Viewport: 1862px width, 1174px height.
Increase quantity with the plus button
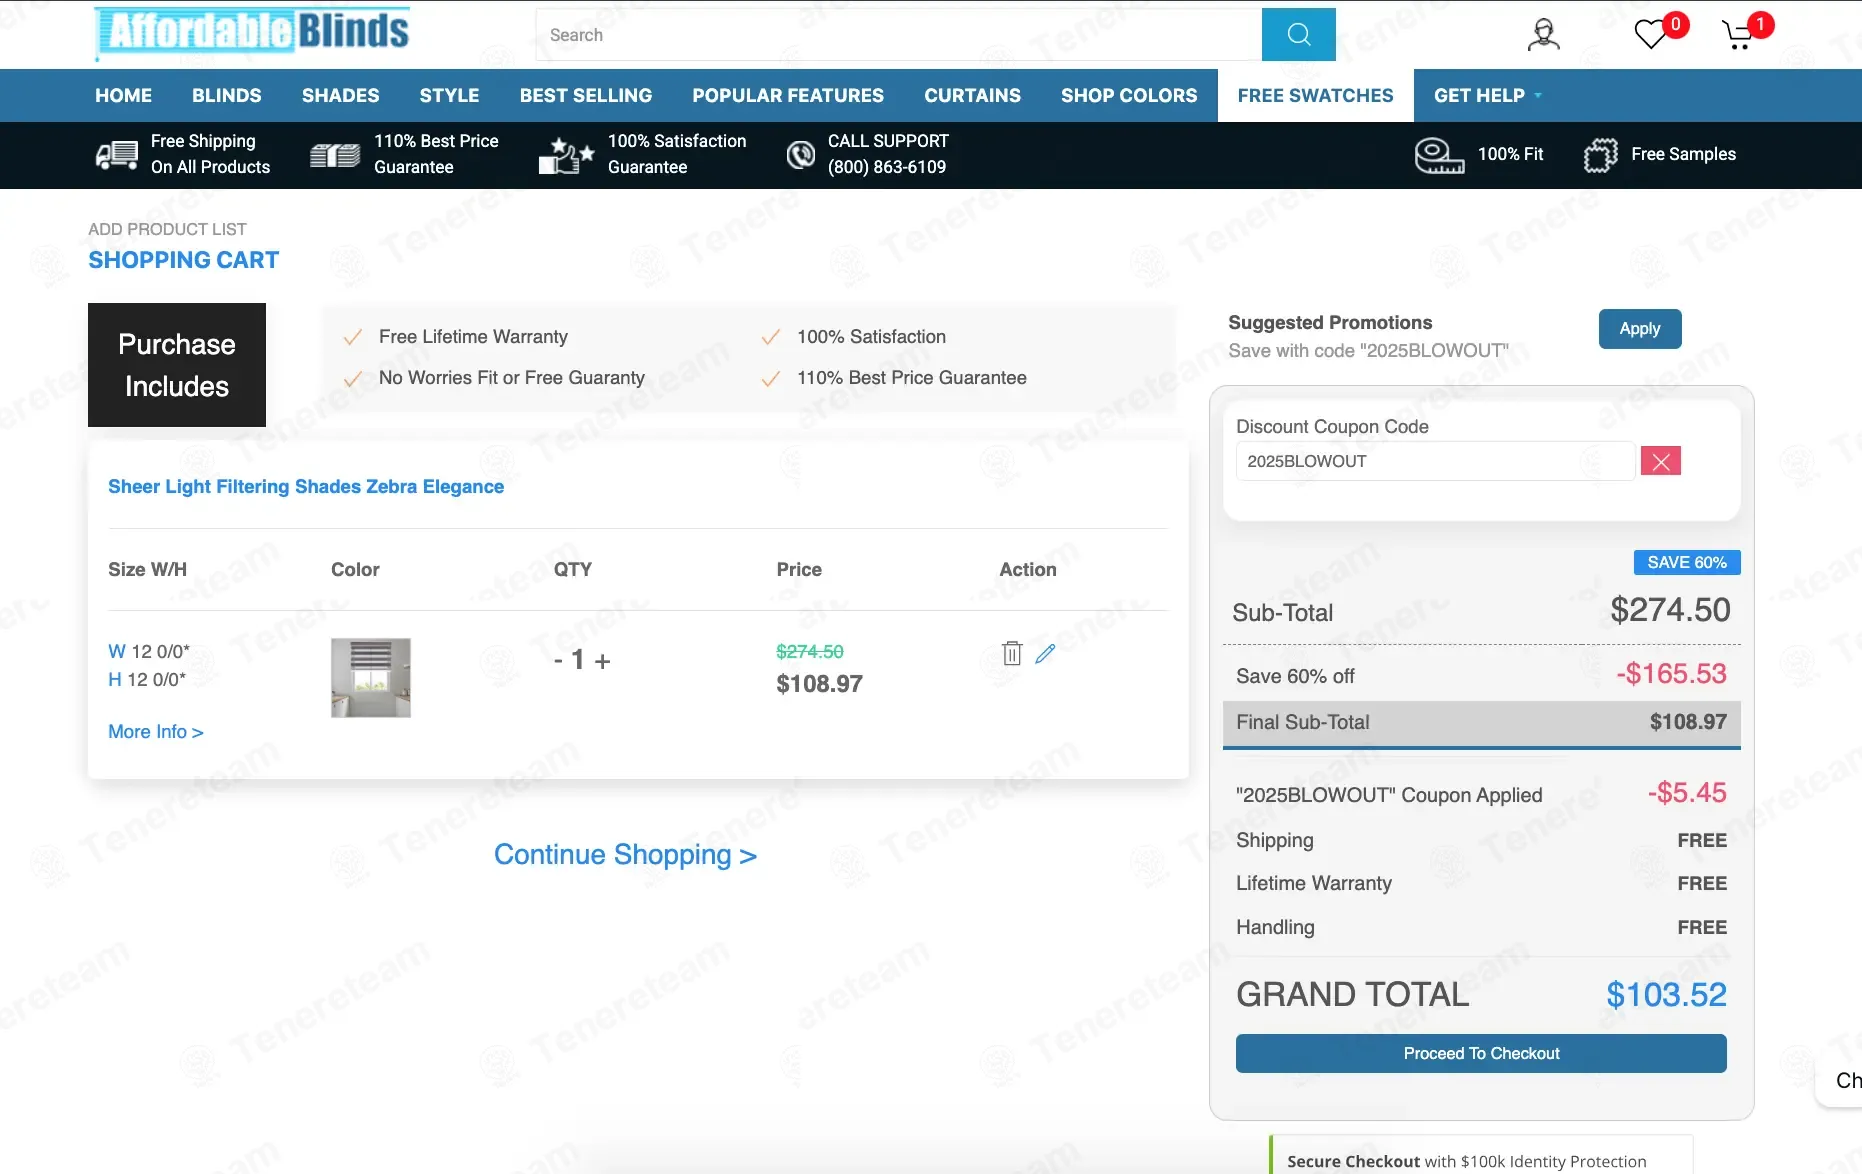(602, 661)
